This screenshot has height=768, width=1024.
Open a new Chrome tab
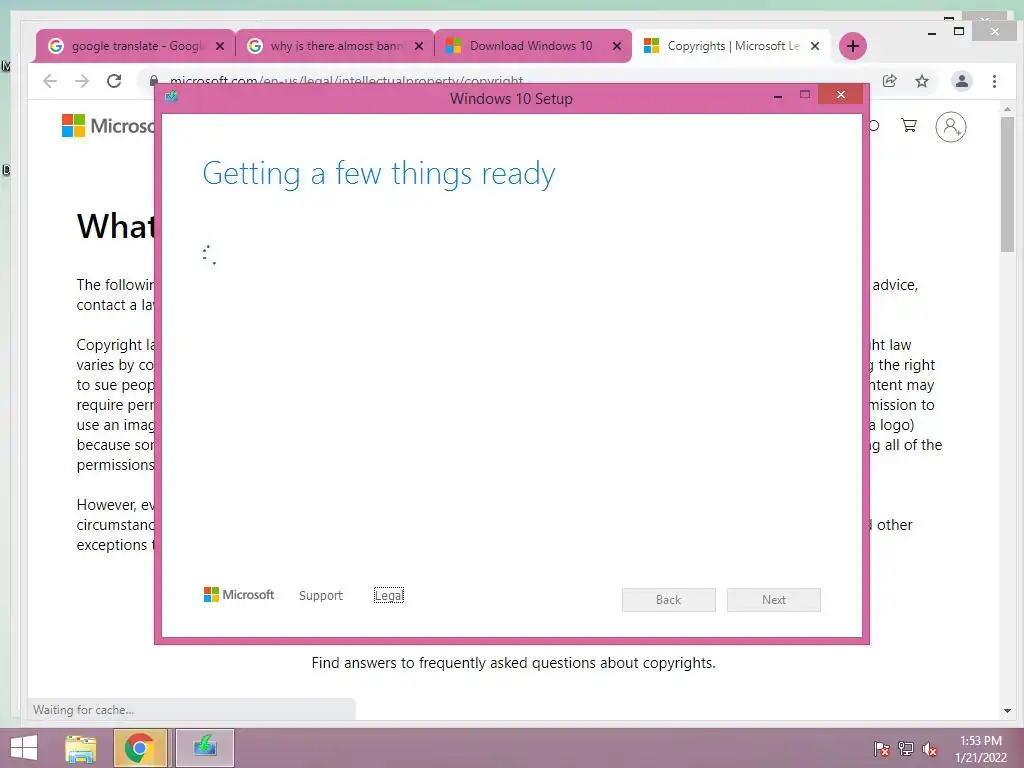click(852, 46)
